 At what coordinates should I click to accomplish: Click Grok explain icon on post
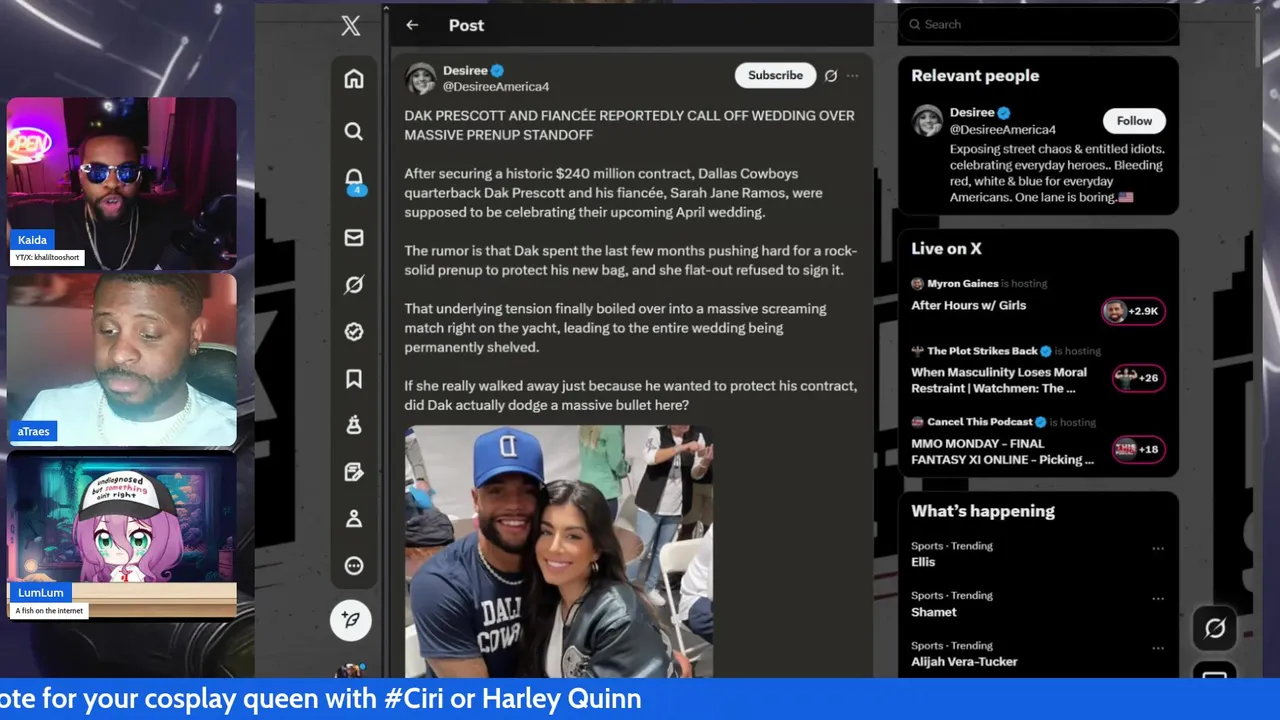tap(830, 76)
